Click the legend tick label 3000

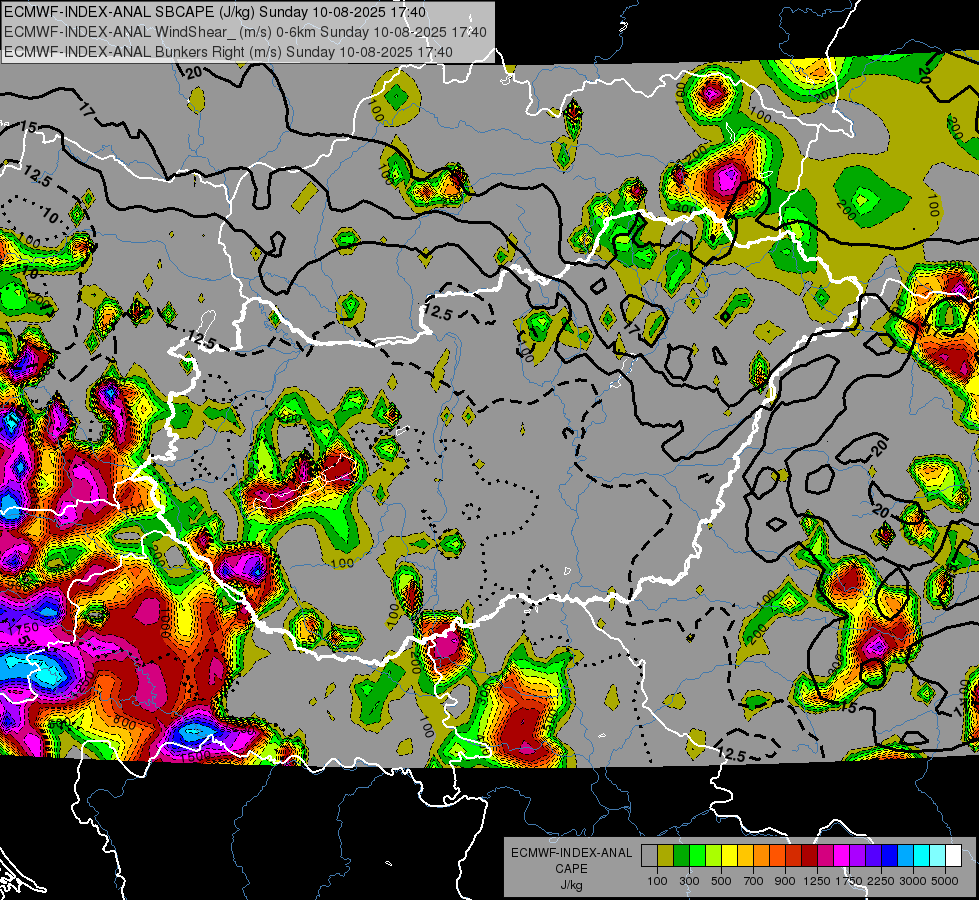click(913, 881)
